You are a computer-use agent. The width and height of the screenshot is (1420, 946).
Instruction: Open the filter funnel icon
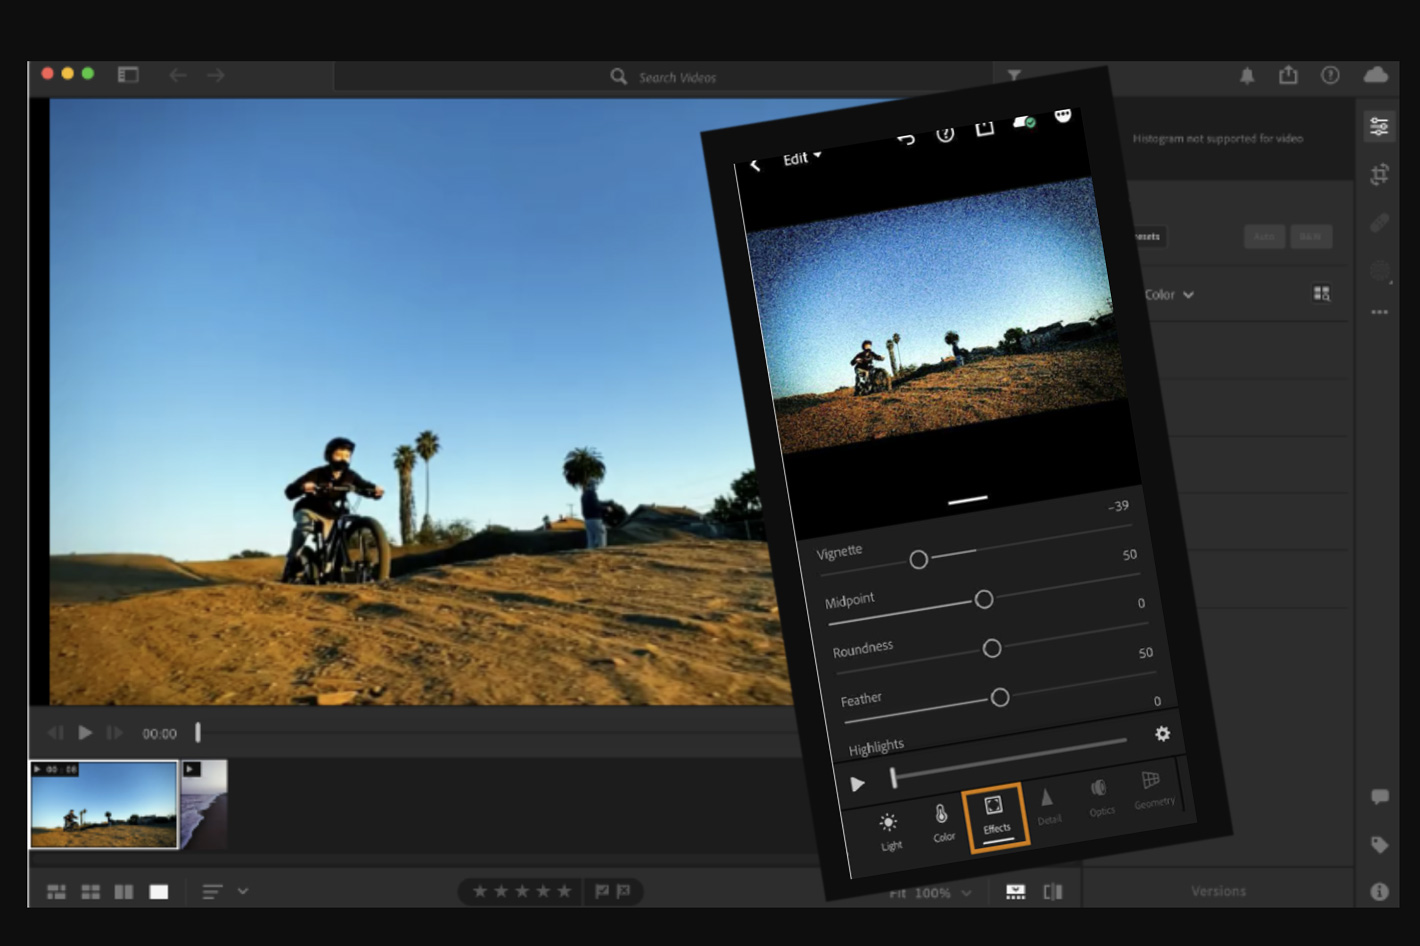tap(1014, 75)
